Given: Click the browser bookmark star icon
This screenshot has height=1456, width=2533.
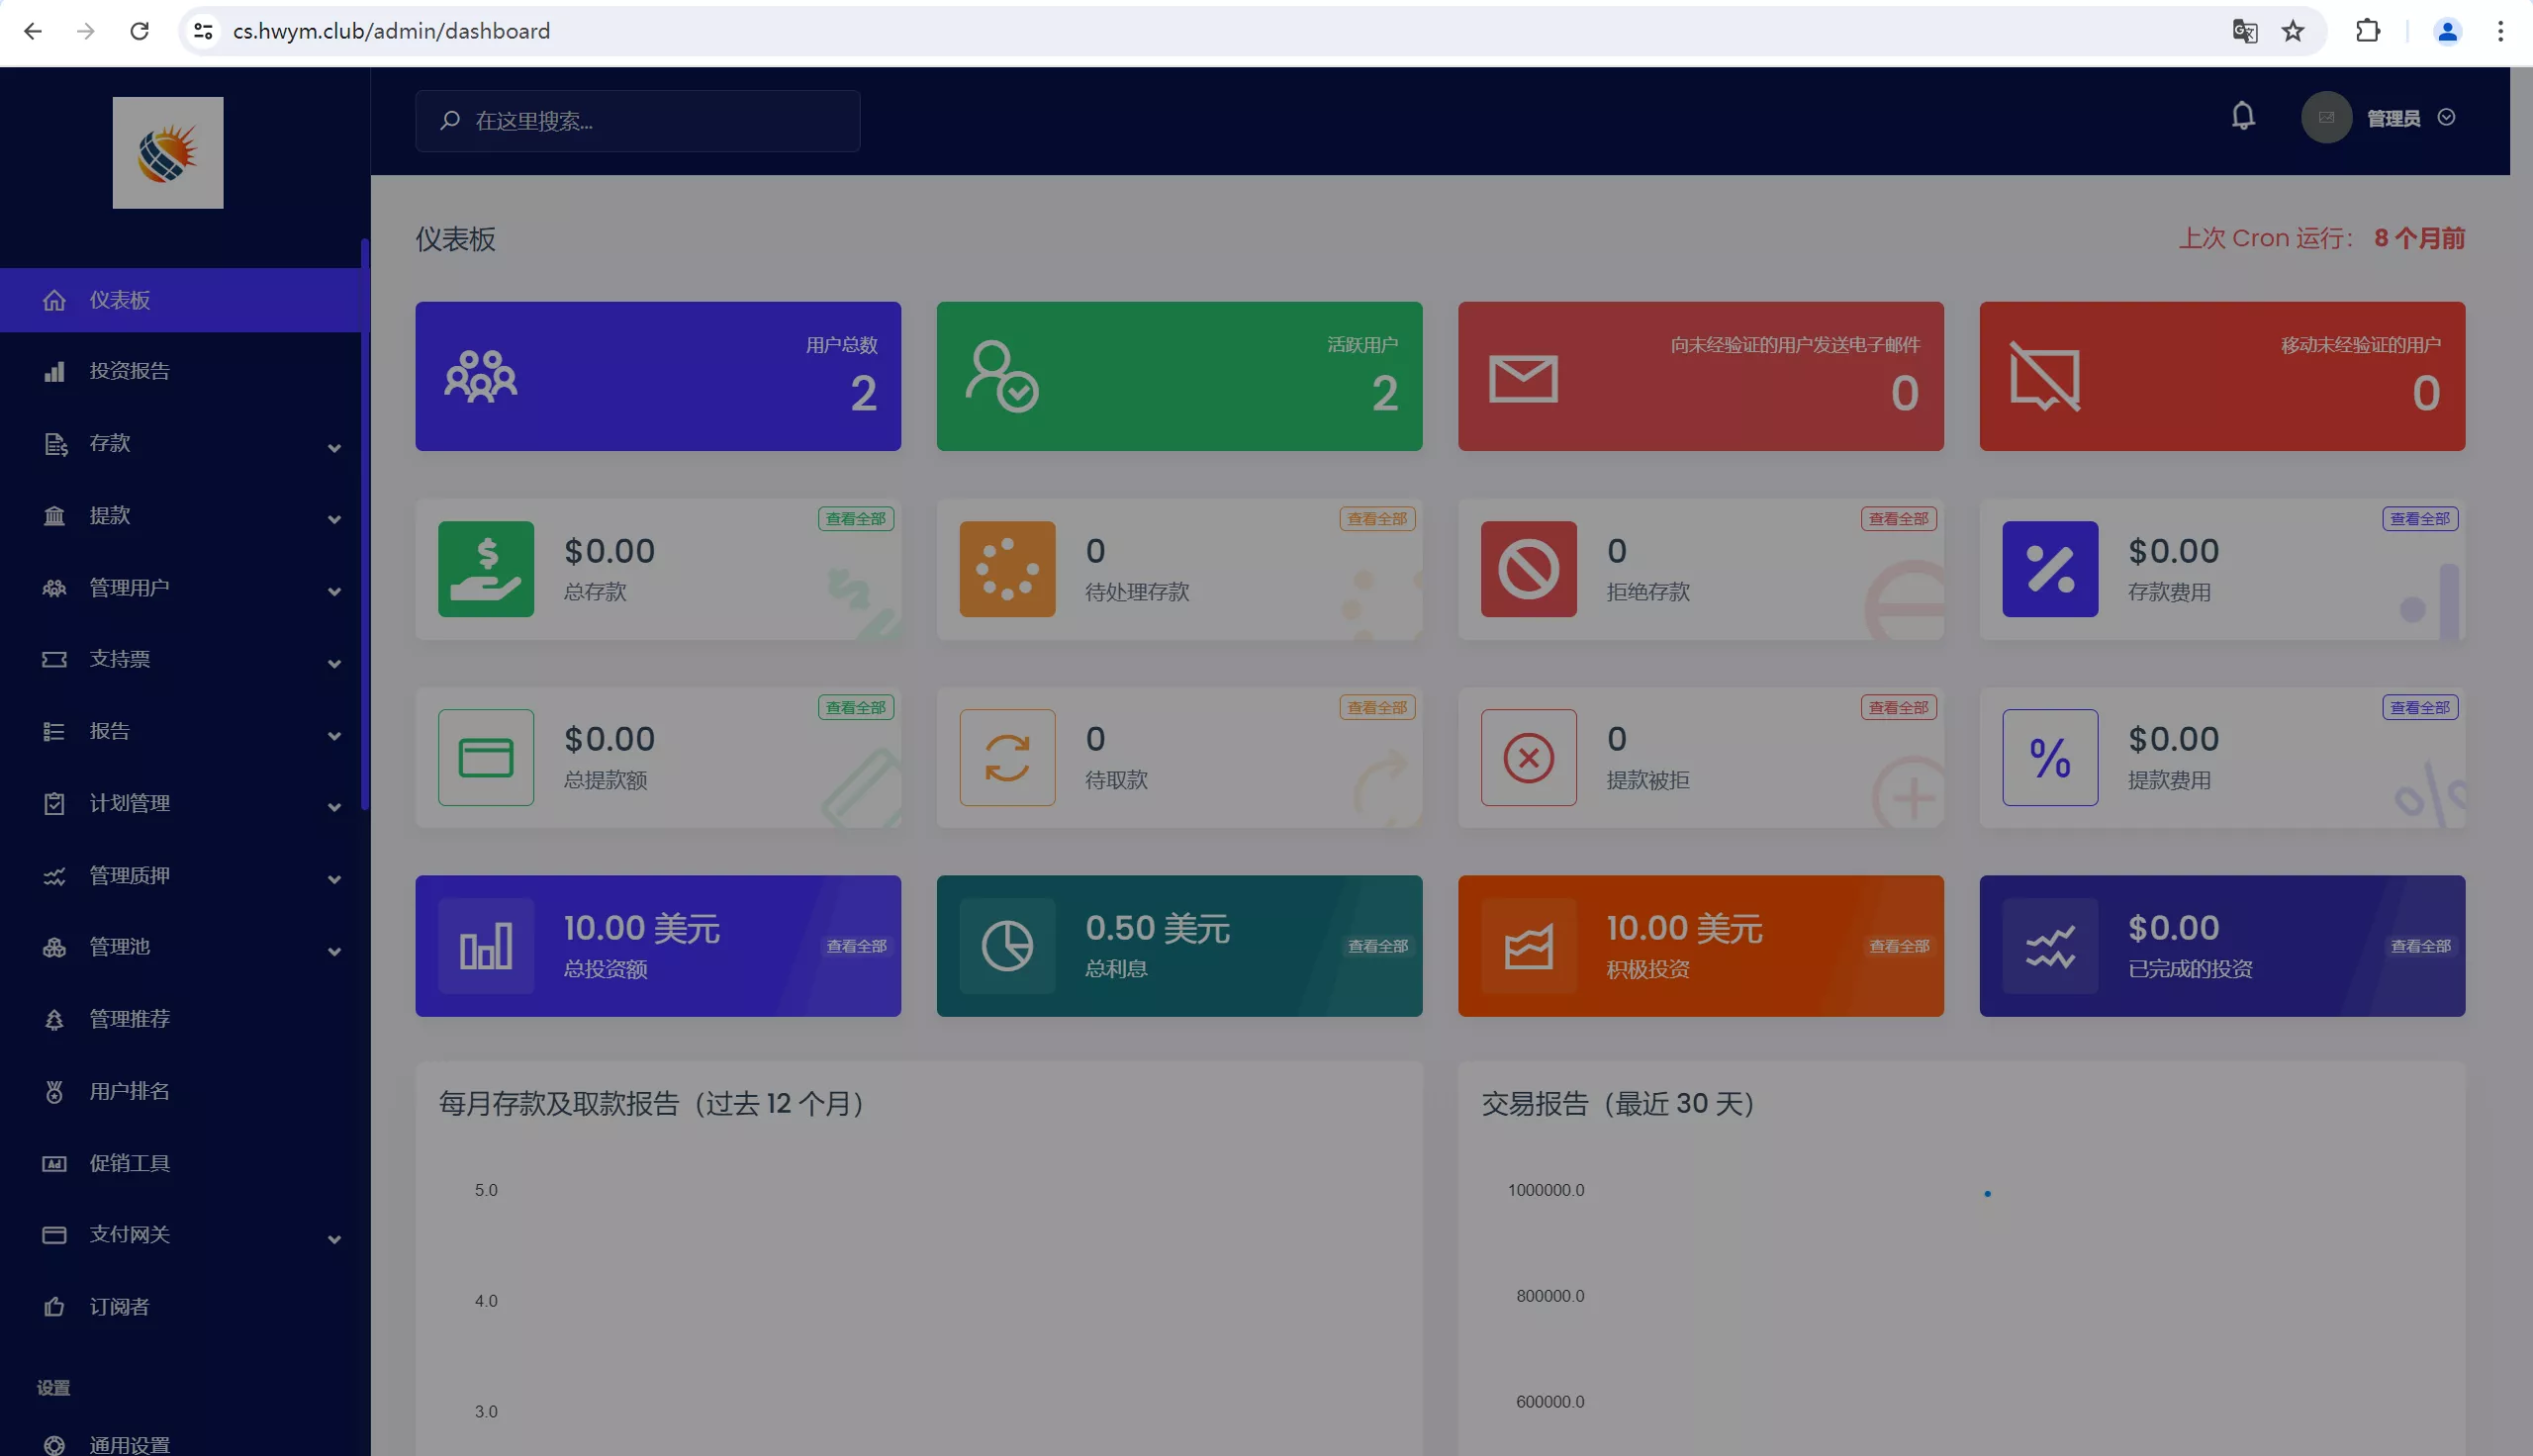Looking at the screenshot, I should (x=2292, y=31).
